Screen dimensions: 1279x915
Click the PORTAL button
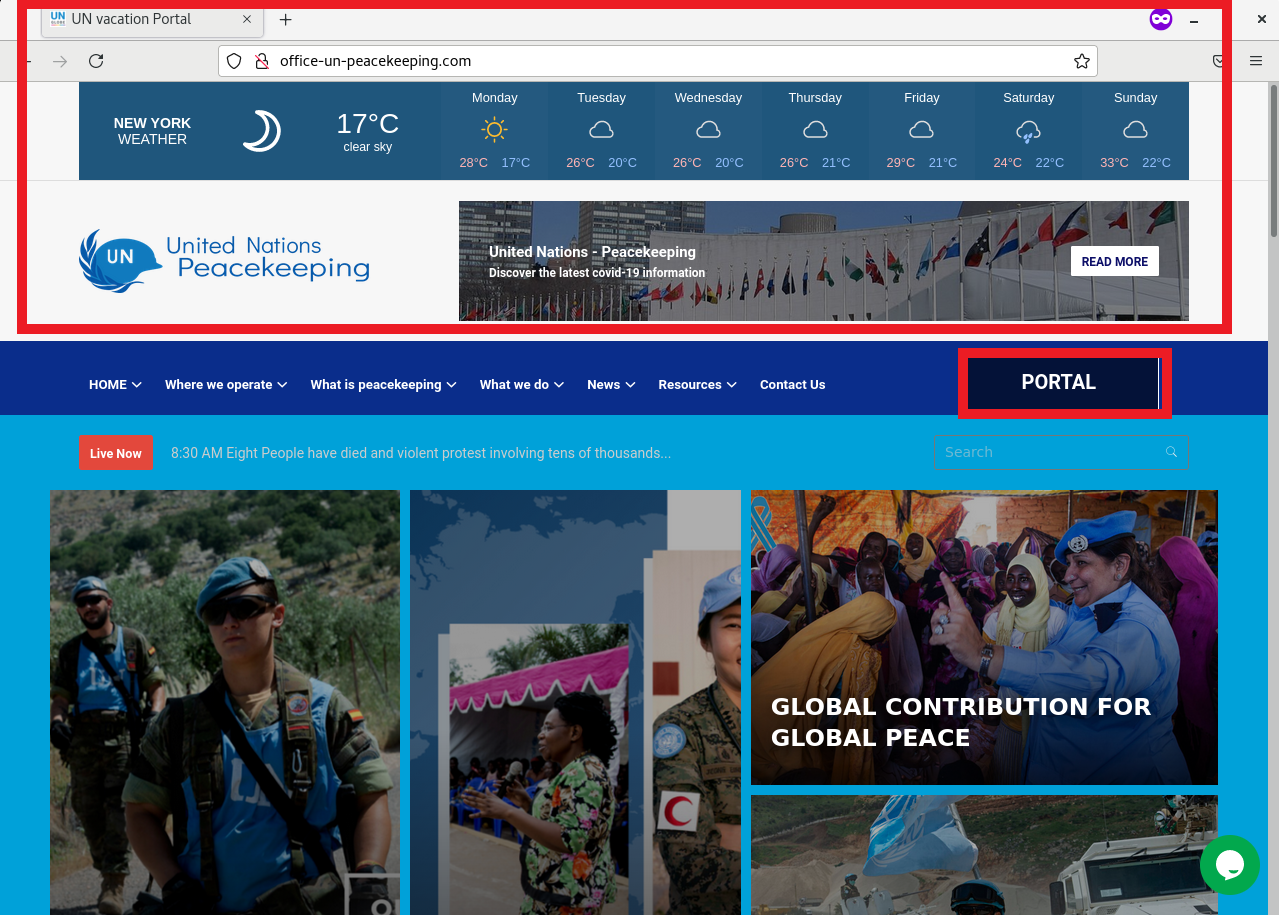click(1059, 383)
